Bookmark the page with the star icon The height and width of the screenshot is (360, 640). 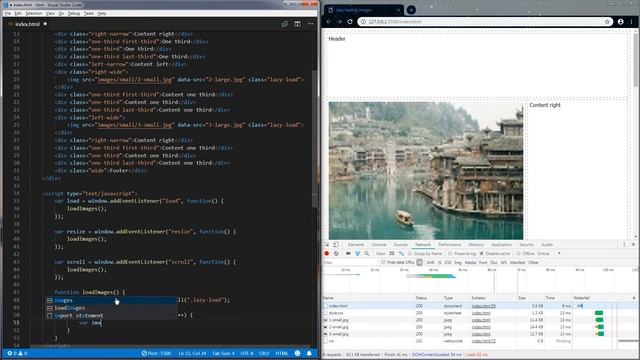click(x=607, y=22)
